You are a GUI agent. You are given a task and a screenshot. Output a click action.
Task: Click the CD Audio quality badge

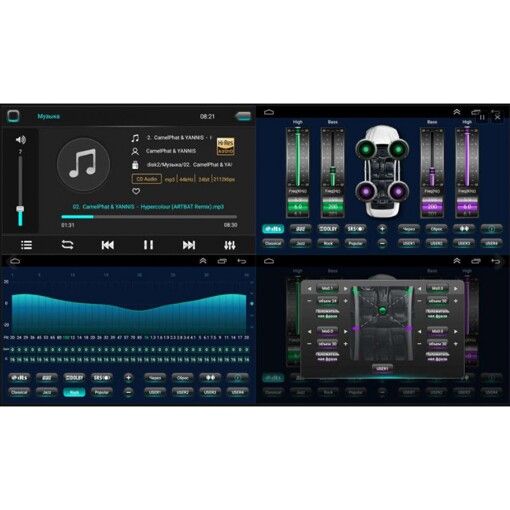[x=147, y=179]
